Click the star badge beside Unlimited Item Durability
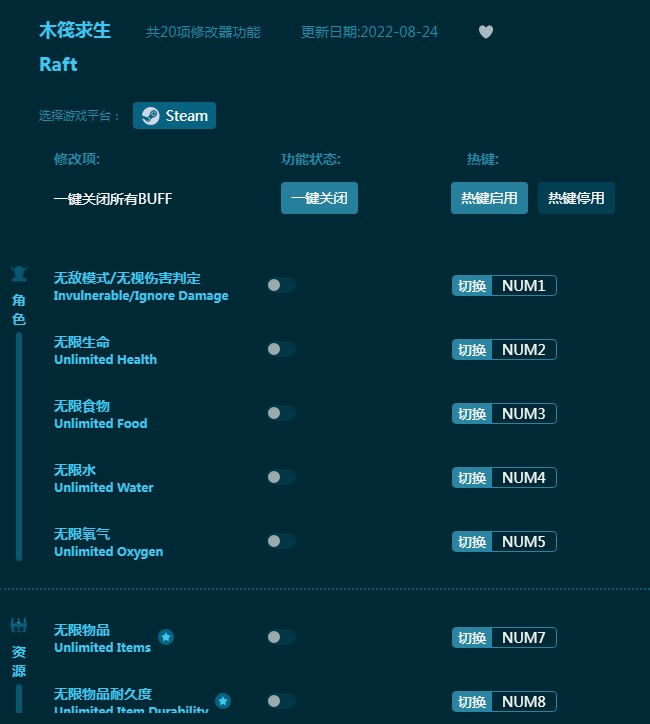This screenshot has height=724, width=650. [223, 701]
